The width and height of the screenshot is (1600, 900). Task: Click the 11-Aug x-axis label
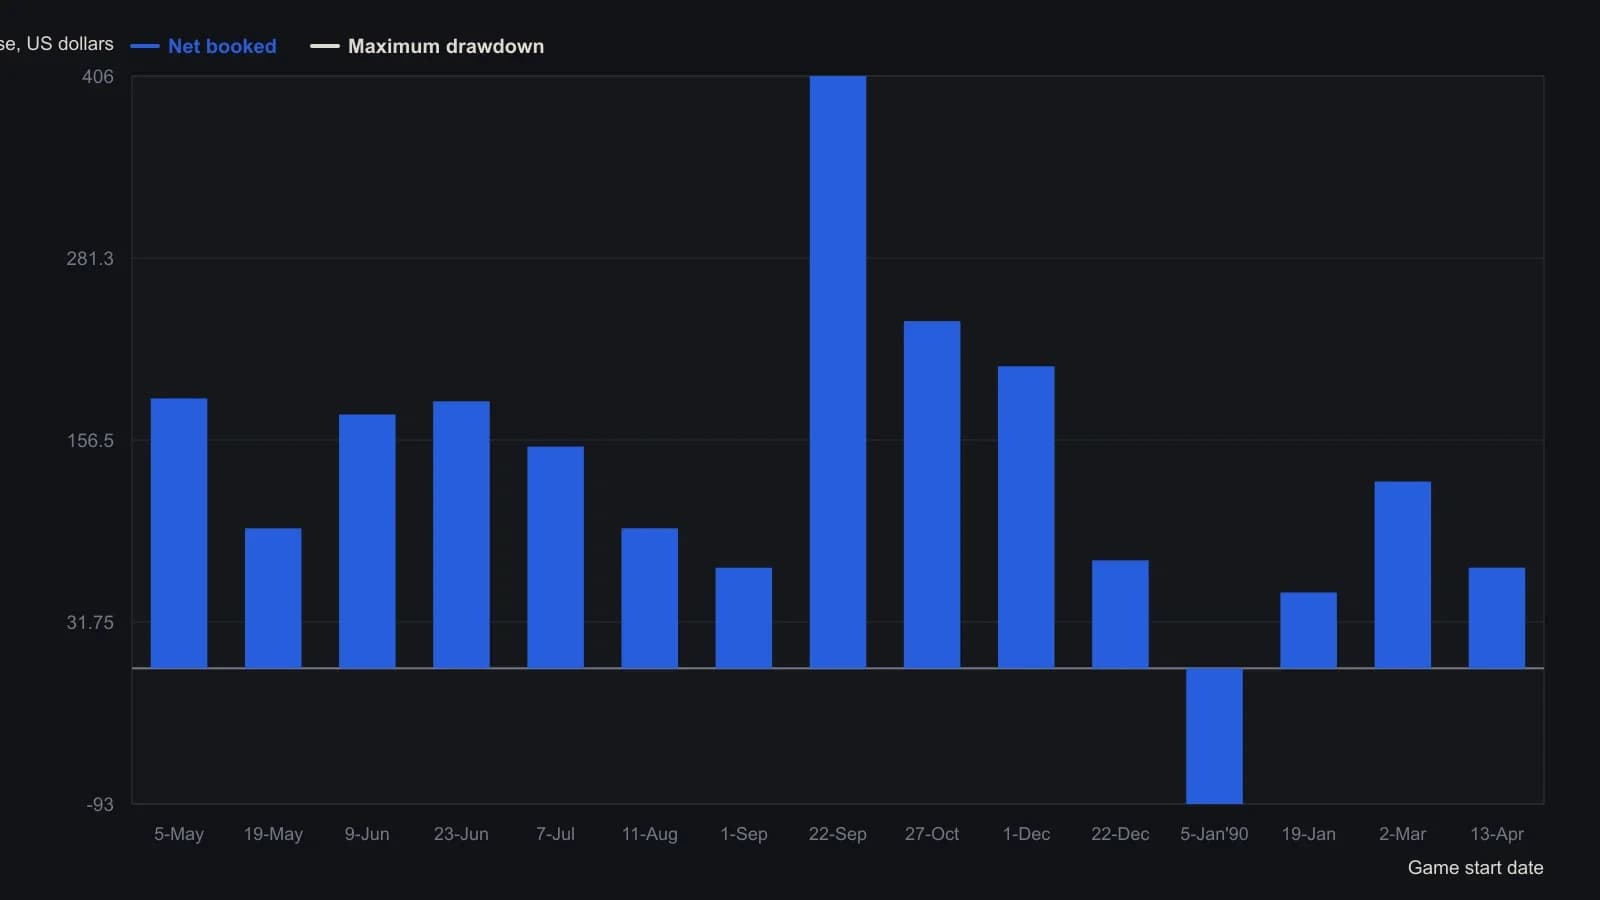[x=649, y=834]
